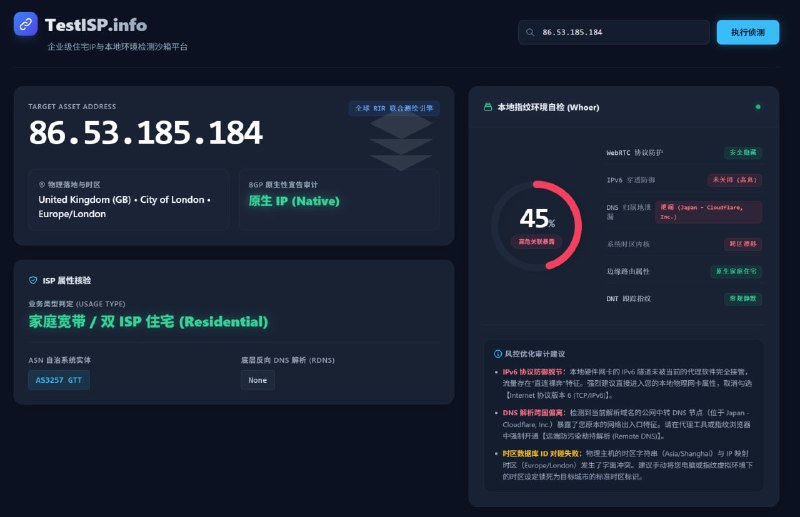The width and height of the screenshot is (800, 517).
Task: Click the 本地指纹环境自检 (Whoer) heading
Action: pyautogui.click(x=548, y=107)
